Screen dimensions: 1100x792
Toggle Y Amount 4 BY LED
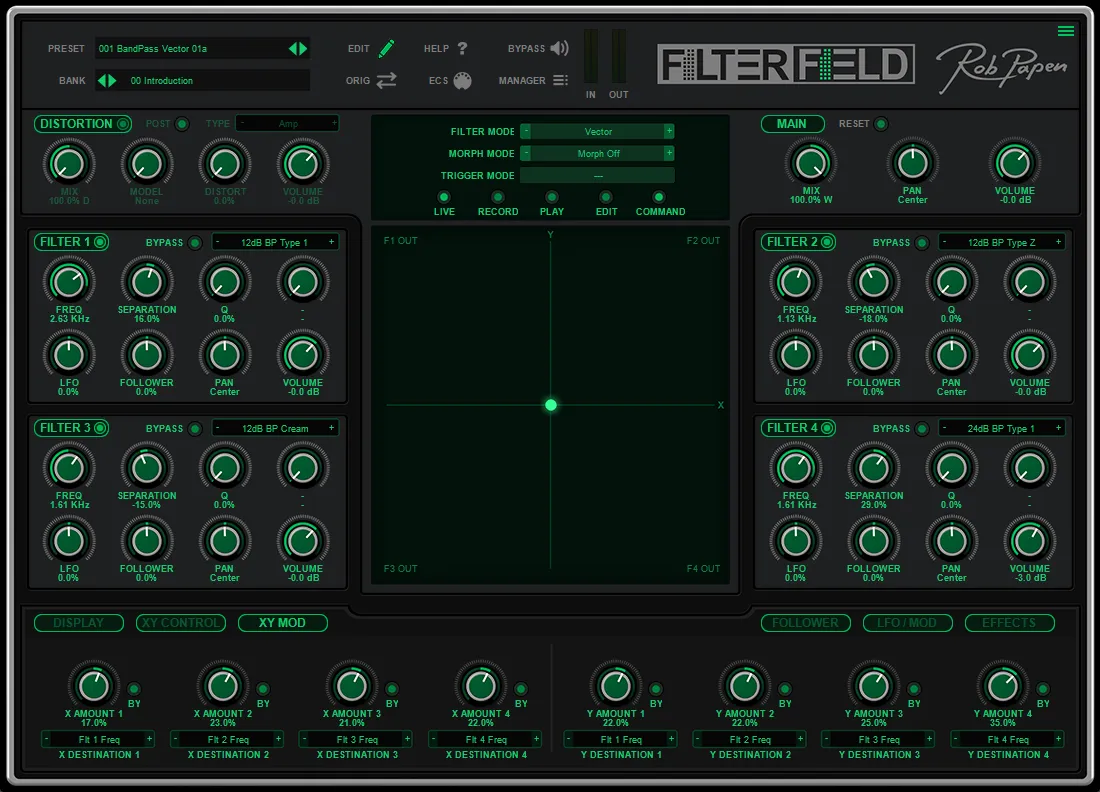tap(1043, 689)
